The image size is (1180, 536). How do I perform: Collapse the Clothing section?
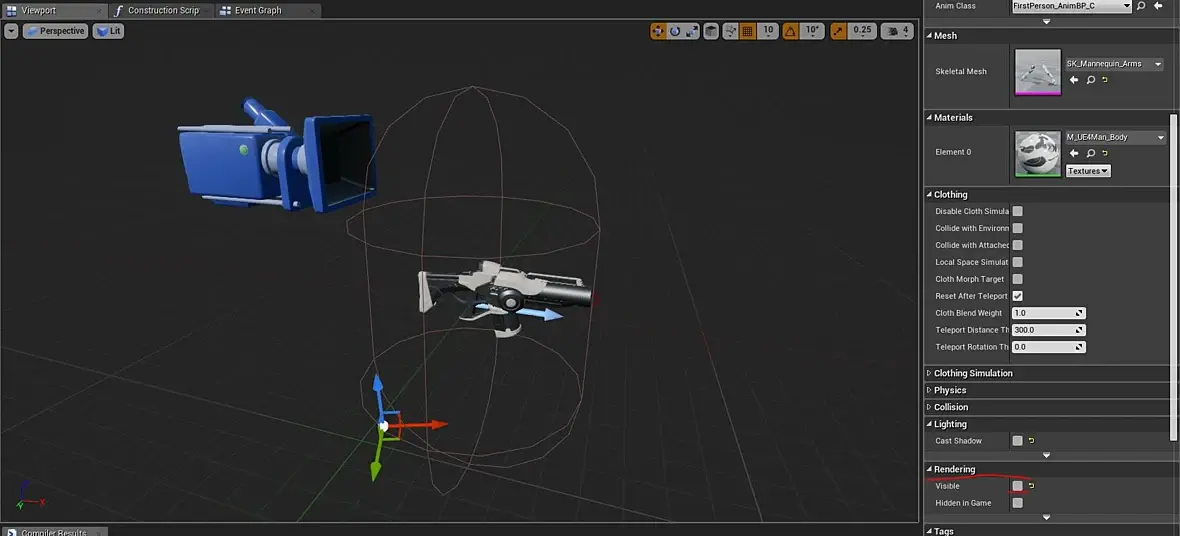click(929, 194)
